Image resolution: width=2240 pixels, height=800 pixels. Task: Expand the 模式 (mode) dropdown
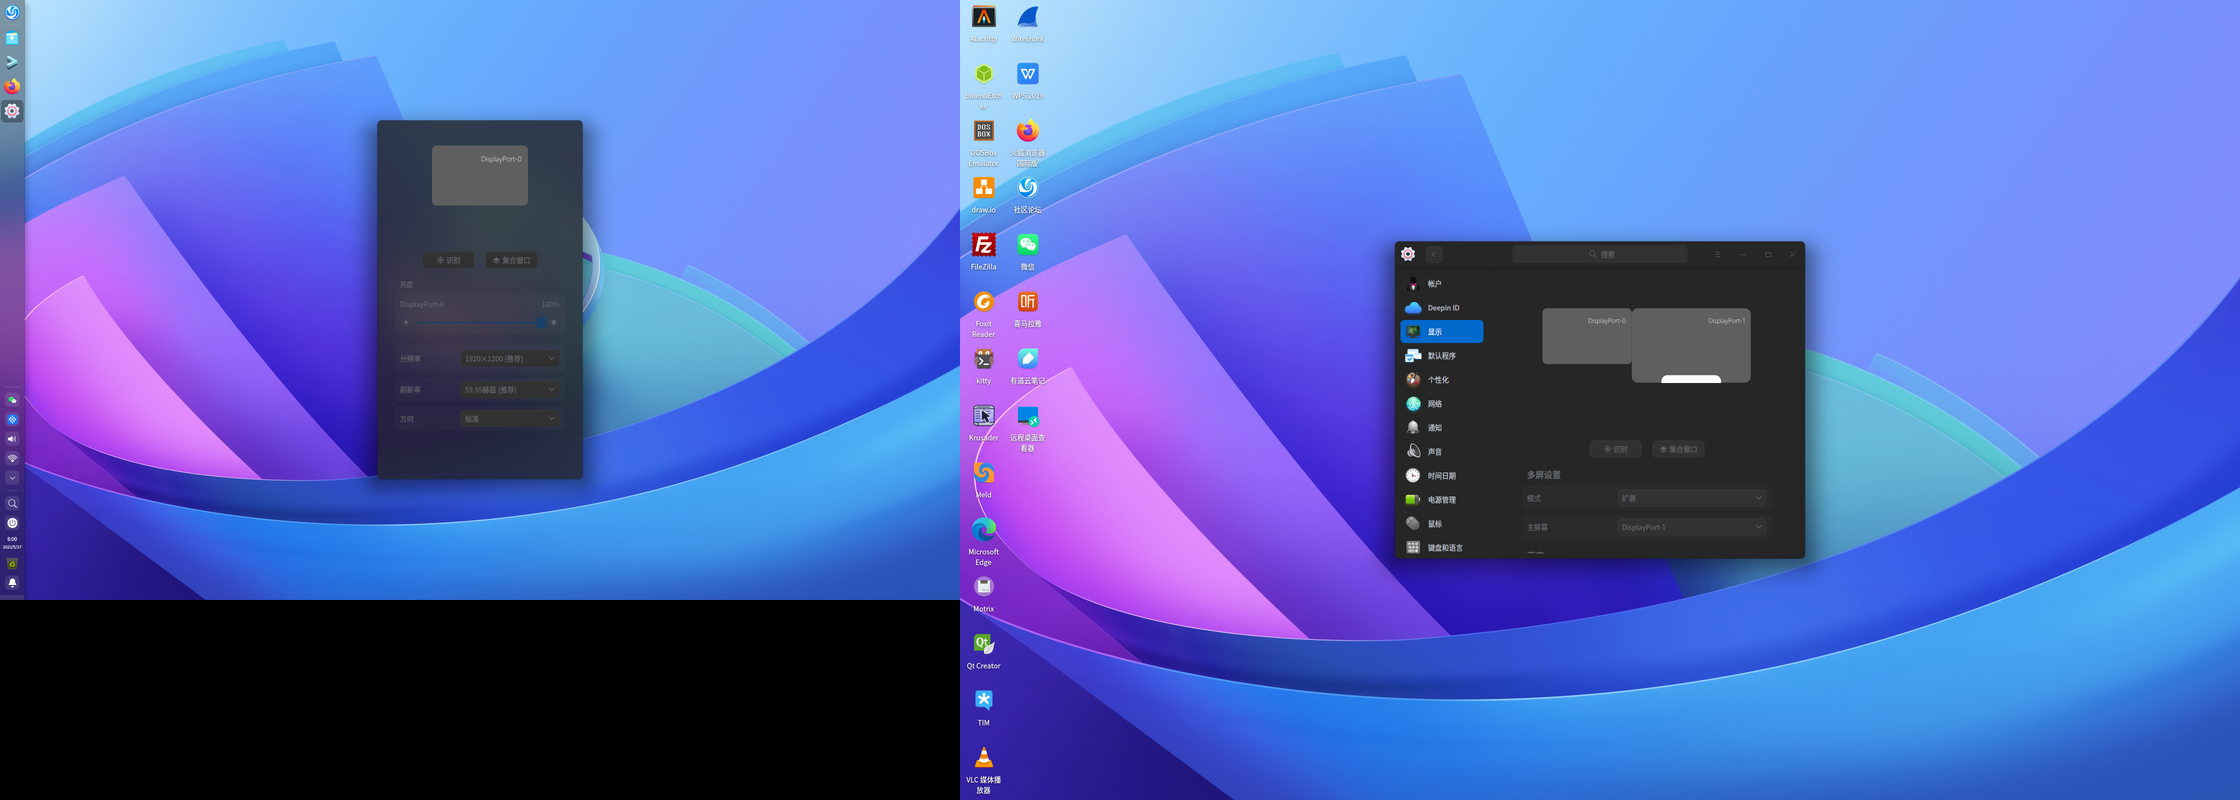[x=1691, y=498]
